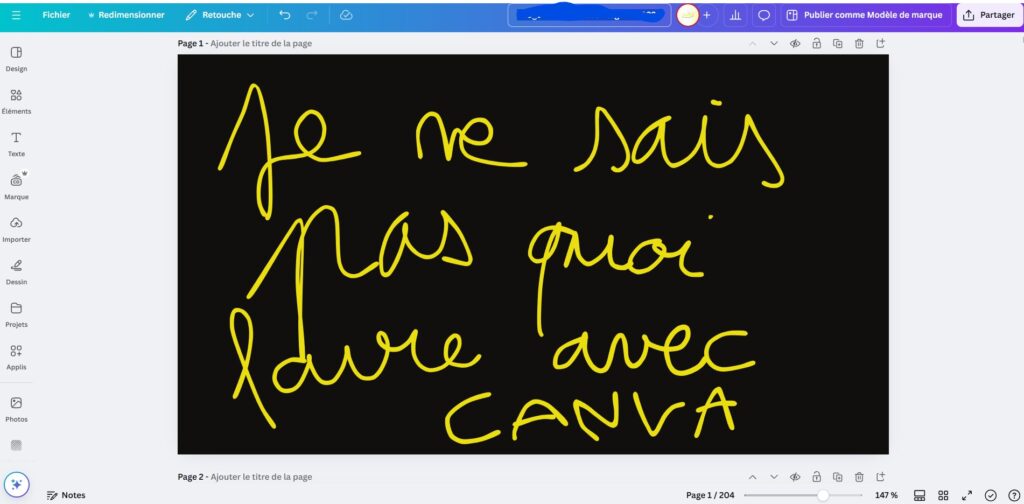This screenshot has width=1024, height=504.
Task: Delete Page 2 with trash icon
Action: [x=859, y=477]
